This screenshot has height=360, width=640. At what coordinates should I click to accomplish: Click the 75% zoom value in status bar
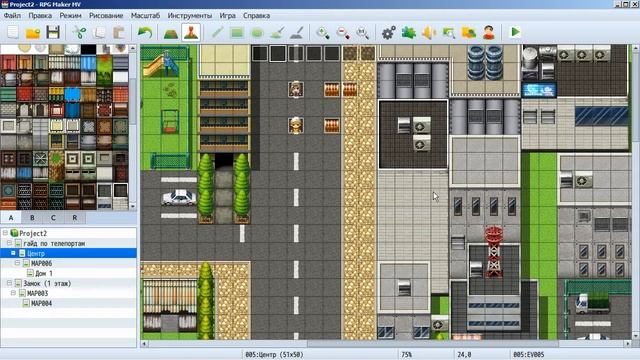407,355
